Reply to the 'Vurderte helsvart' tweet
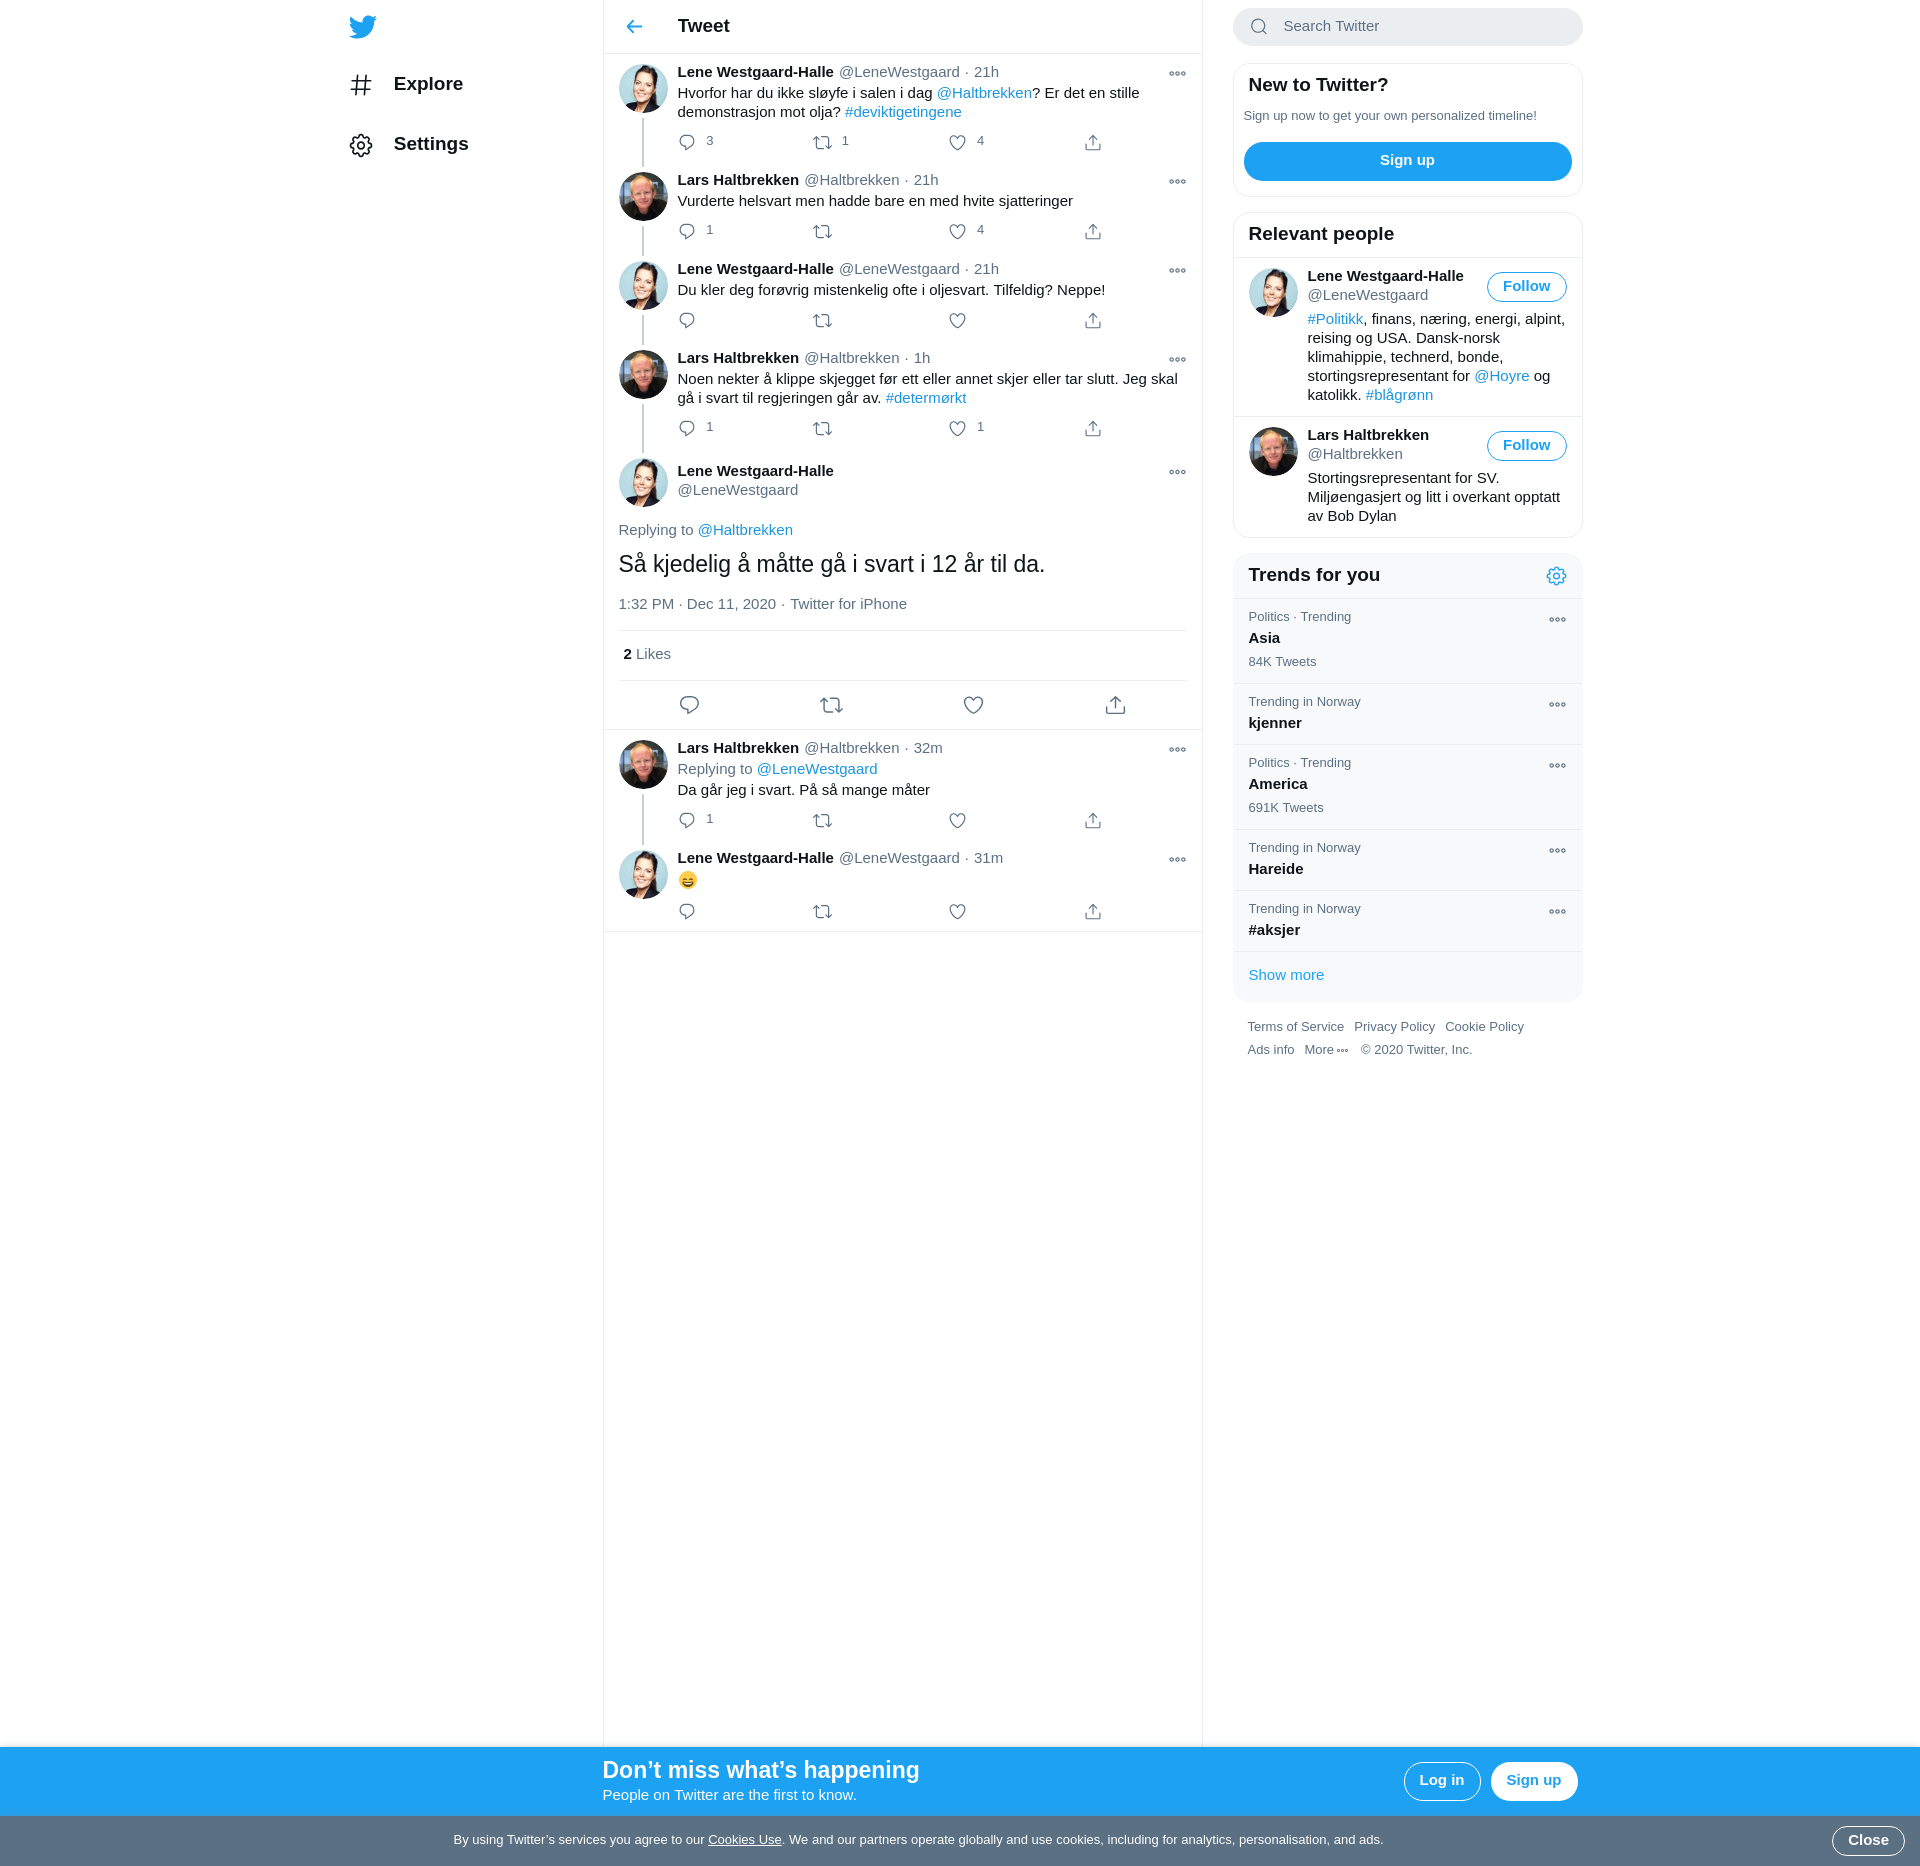Viewport: 1920px width, 1866px height. [x=687, y=231]
